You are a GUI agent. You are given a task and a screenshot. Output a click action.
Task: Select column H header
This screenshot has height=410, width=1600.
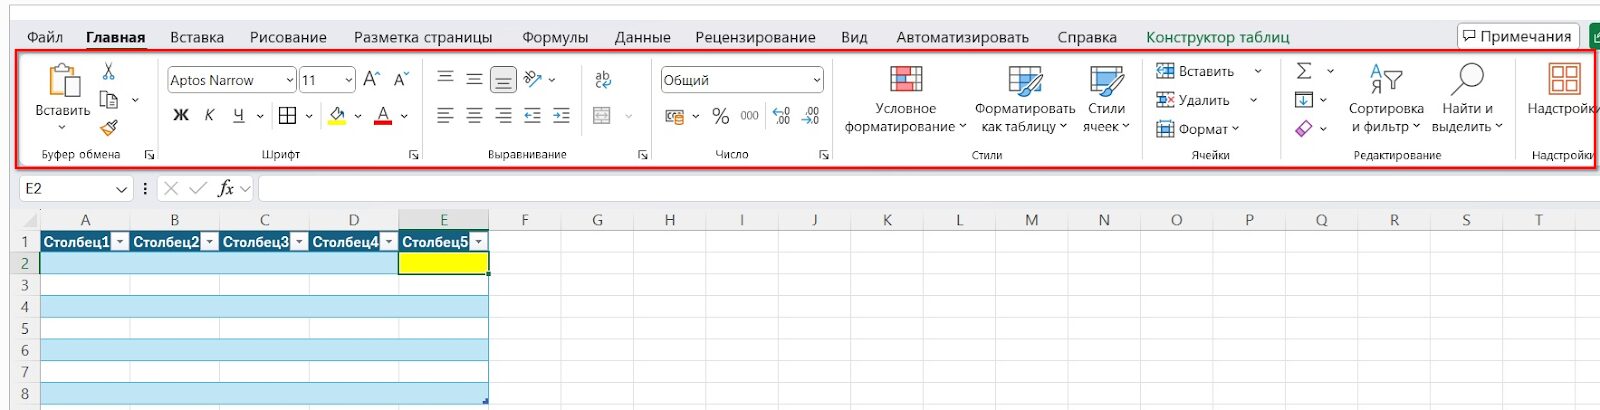669,220
